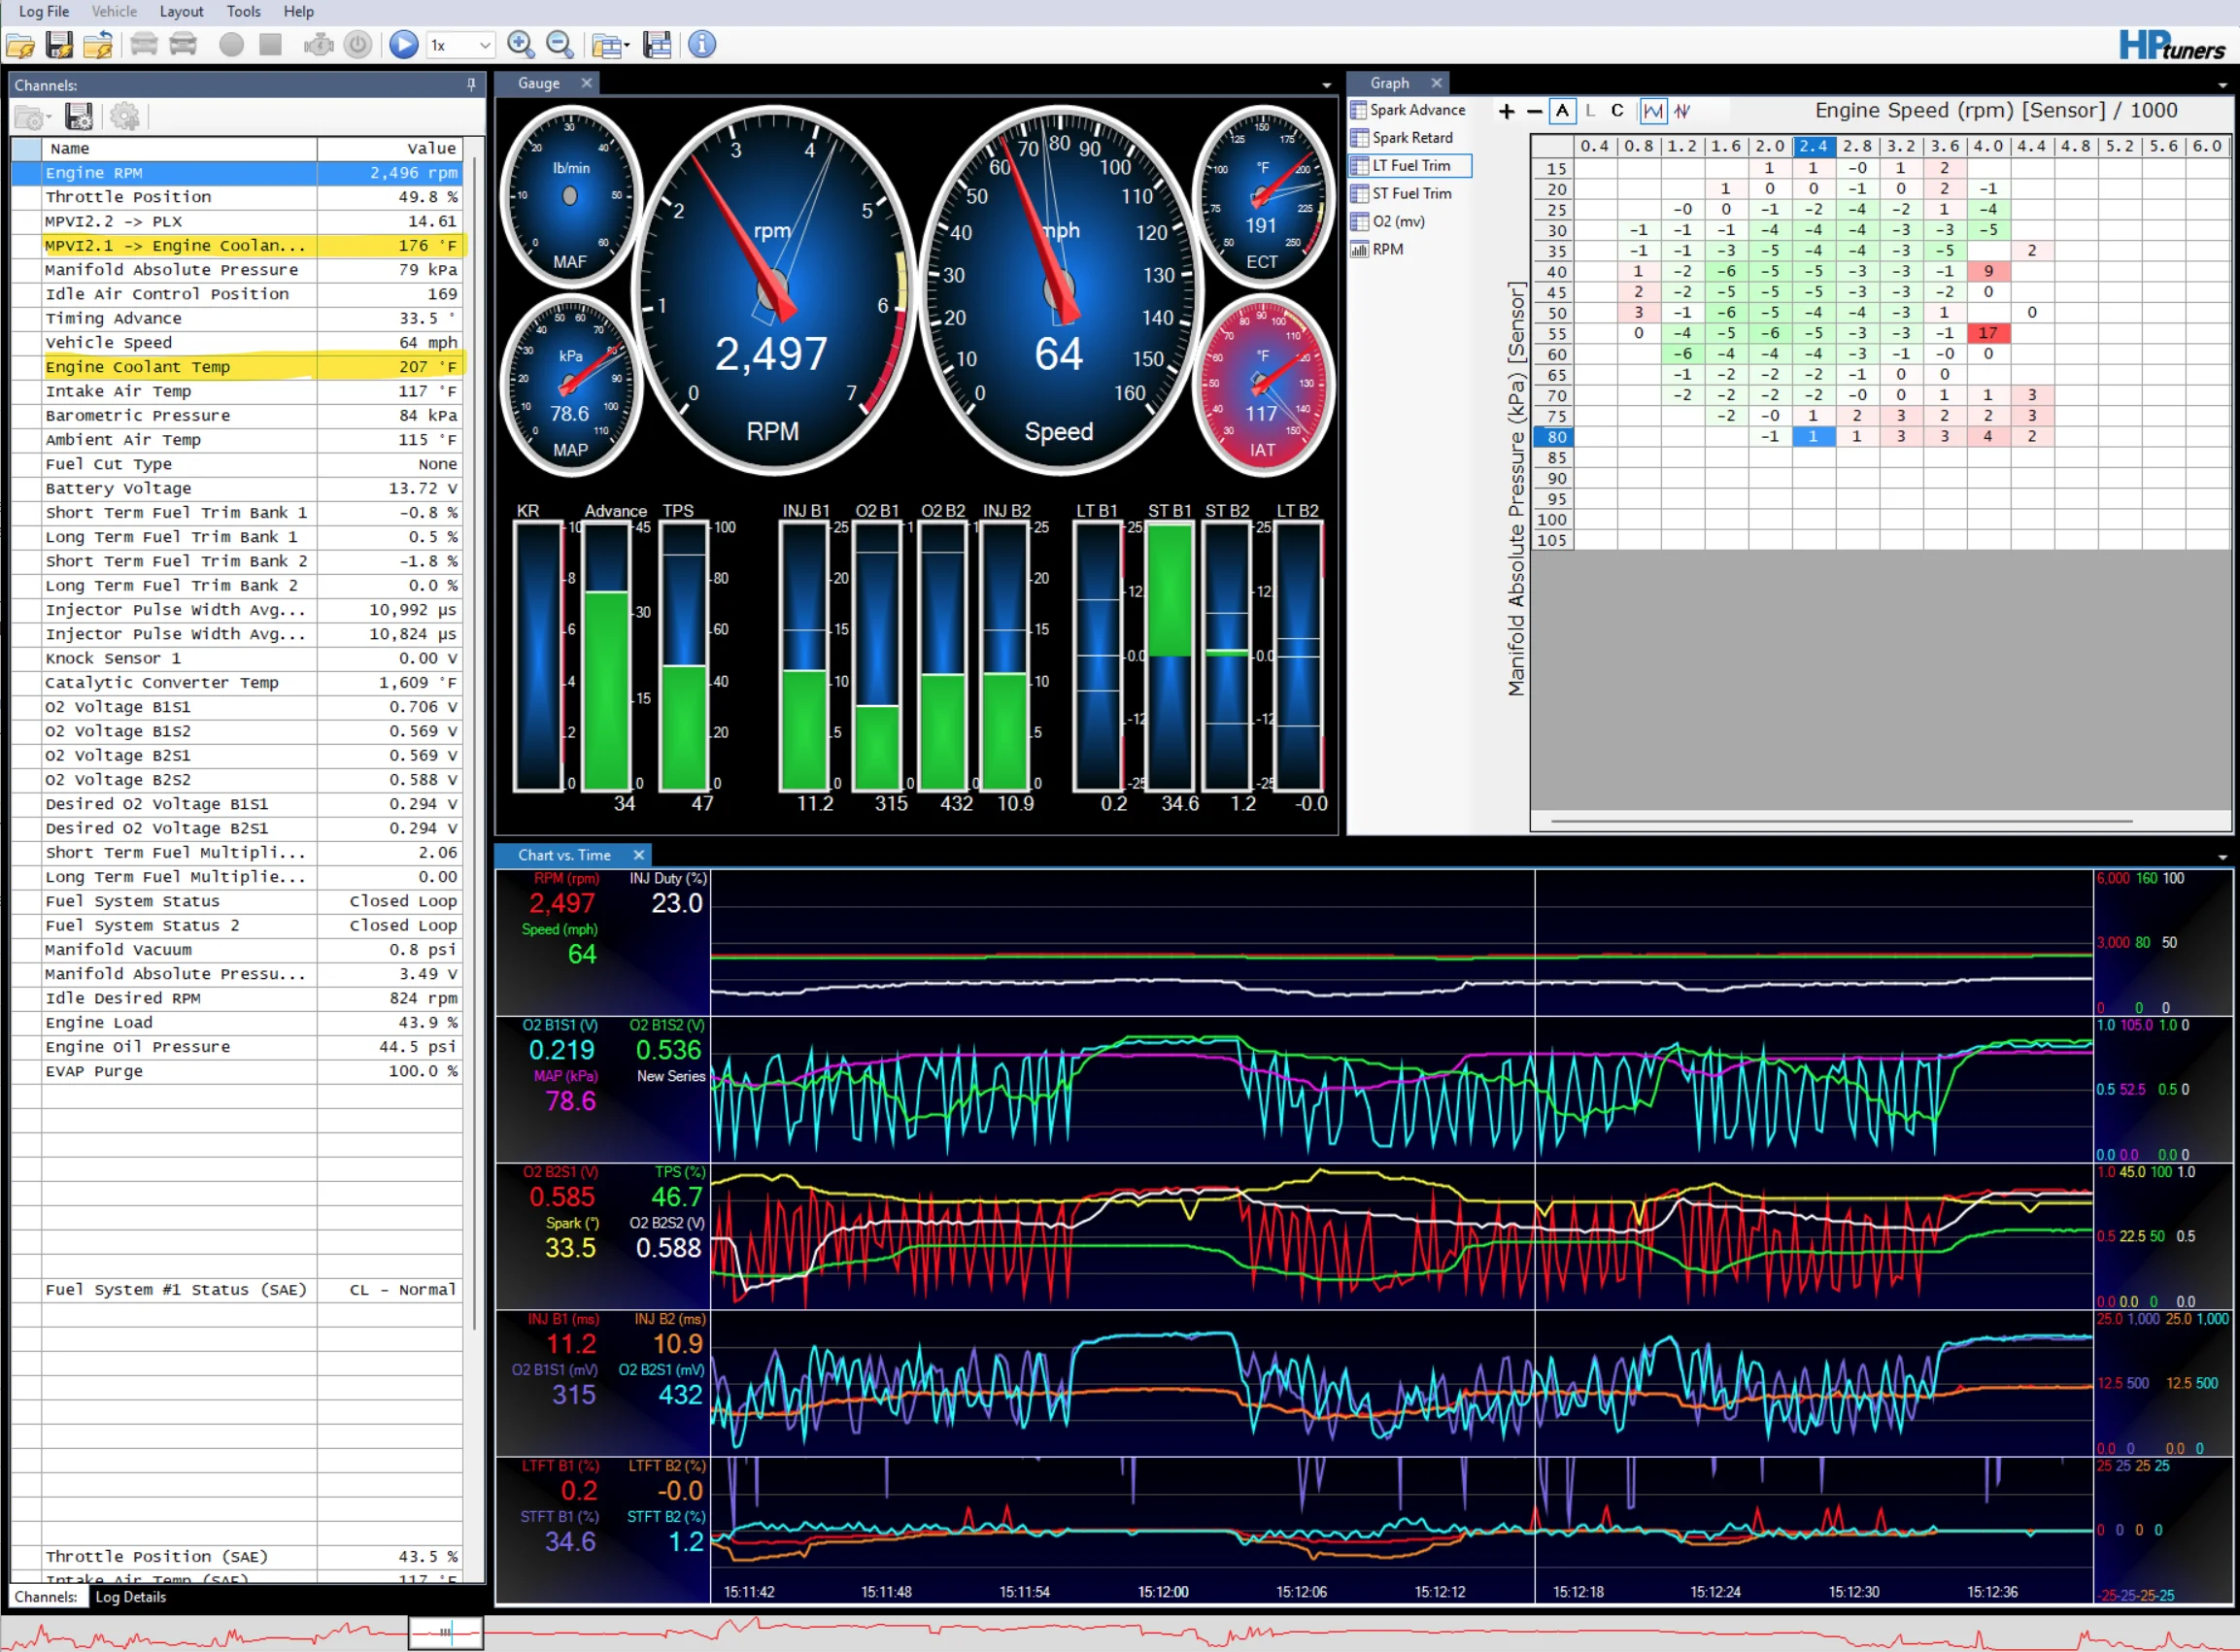
Task: Close the Graph tab
Action: 1437,84
